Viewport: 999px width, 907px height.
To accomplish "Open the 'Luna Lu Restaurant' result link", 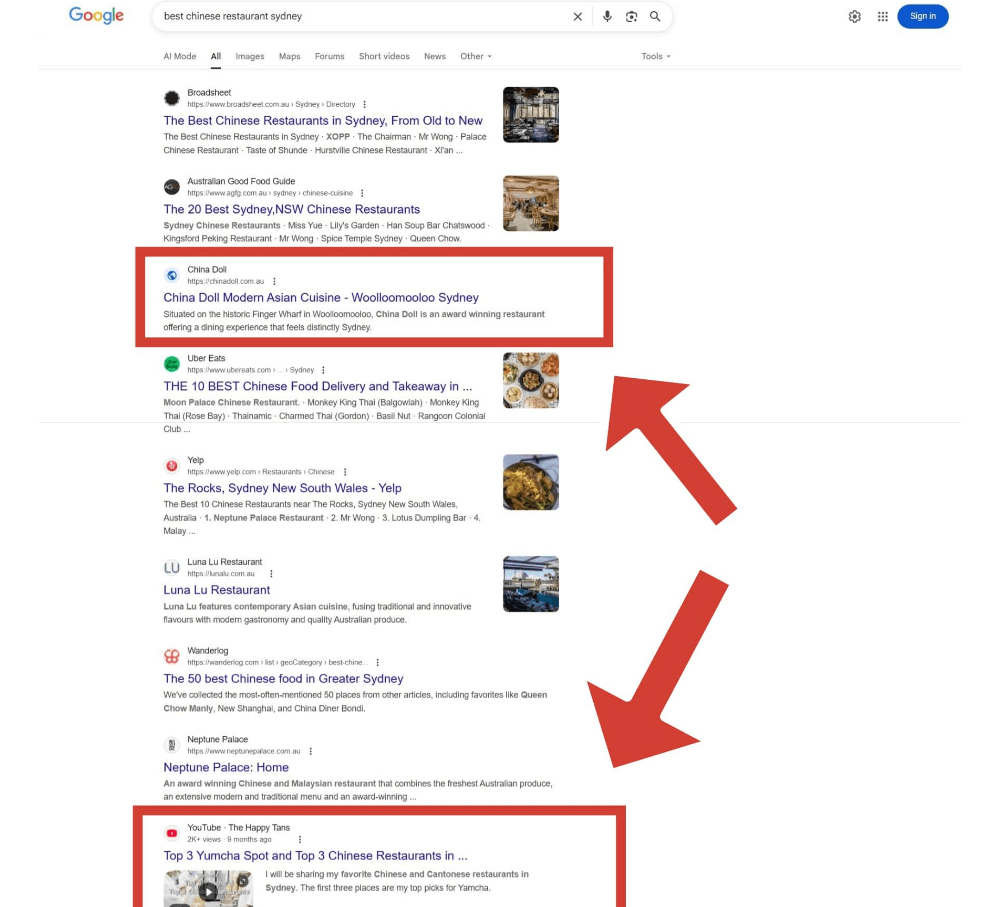I will click(x=217, y=590).
